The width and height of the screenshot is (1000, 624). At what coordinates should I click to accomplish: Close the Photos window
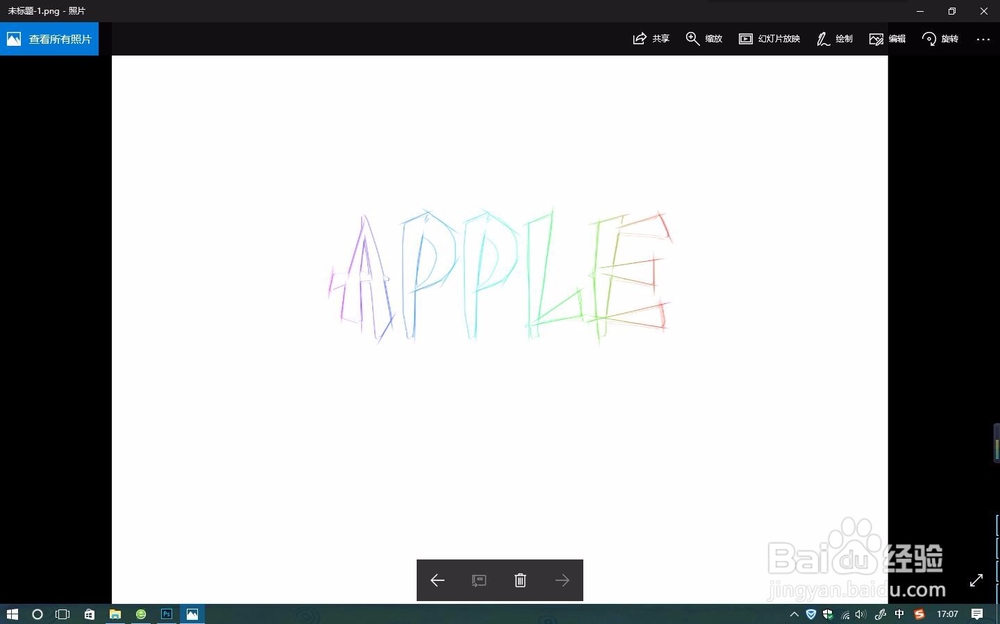(983, 11)
